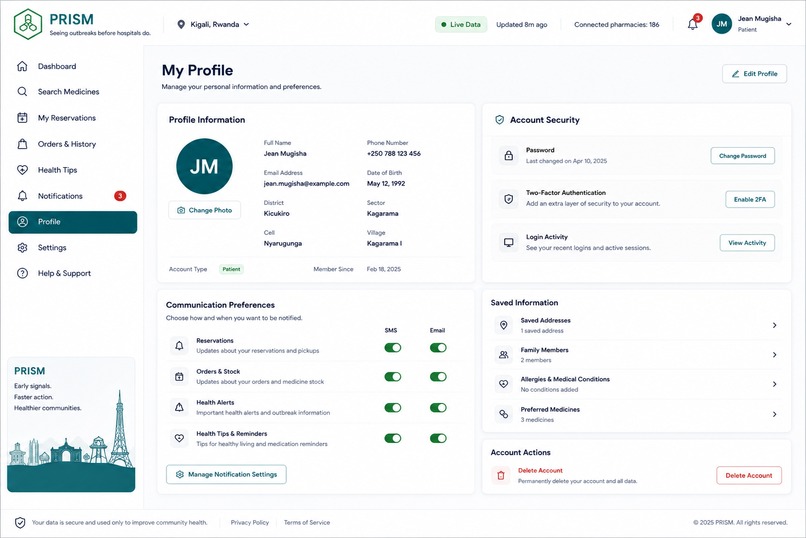Click the View Activity button
Image resolution: width=806 pixels, height=538 pixels.
coord(747,243)
